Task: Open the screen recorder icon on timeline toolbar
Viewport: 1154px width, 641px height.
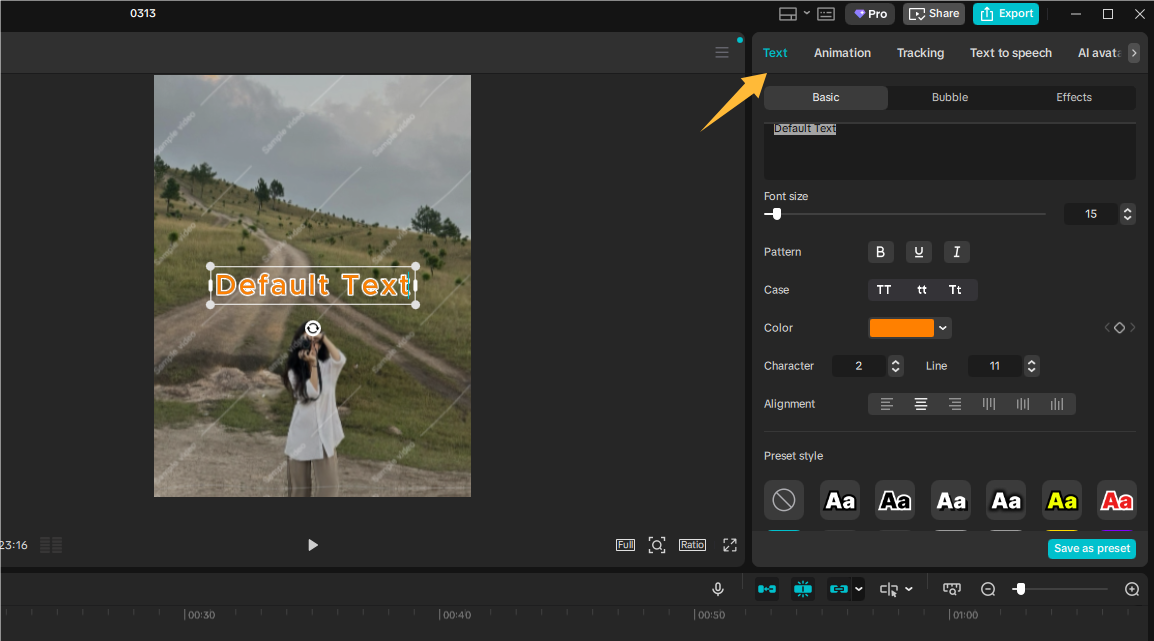Action: [951, 589]
